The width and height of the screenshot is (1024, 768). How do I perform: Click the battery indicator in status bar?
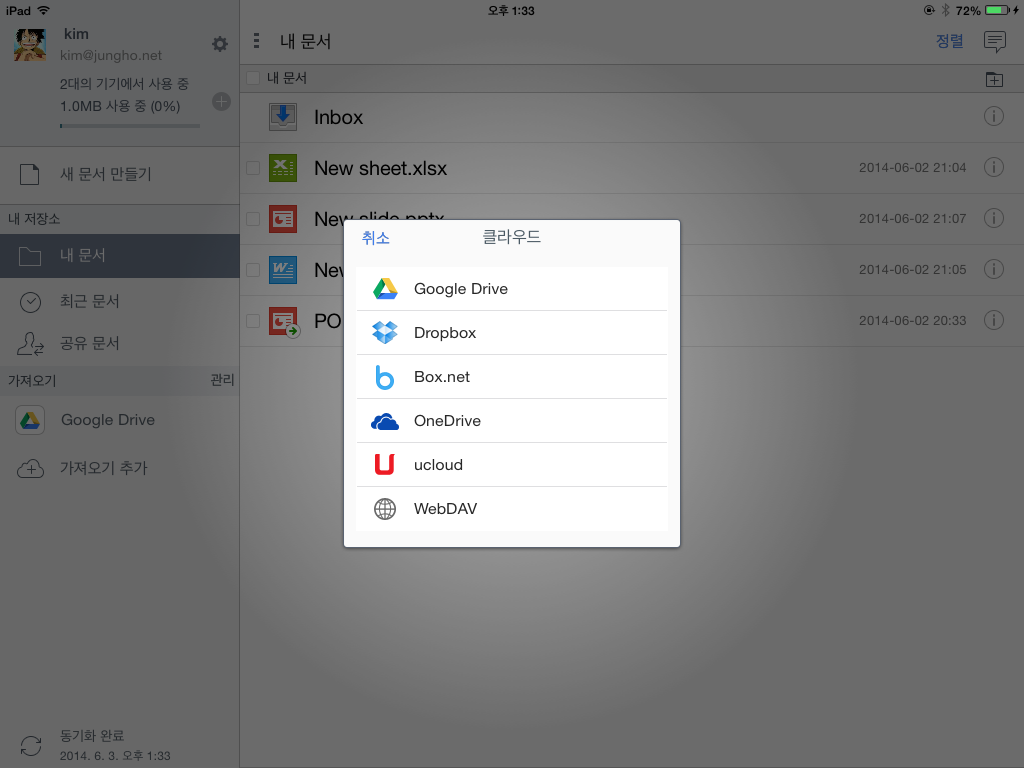(x=998, y=10)
